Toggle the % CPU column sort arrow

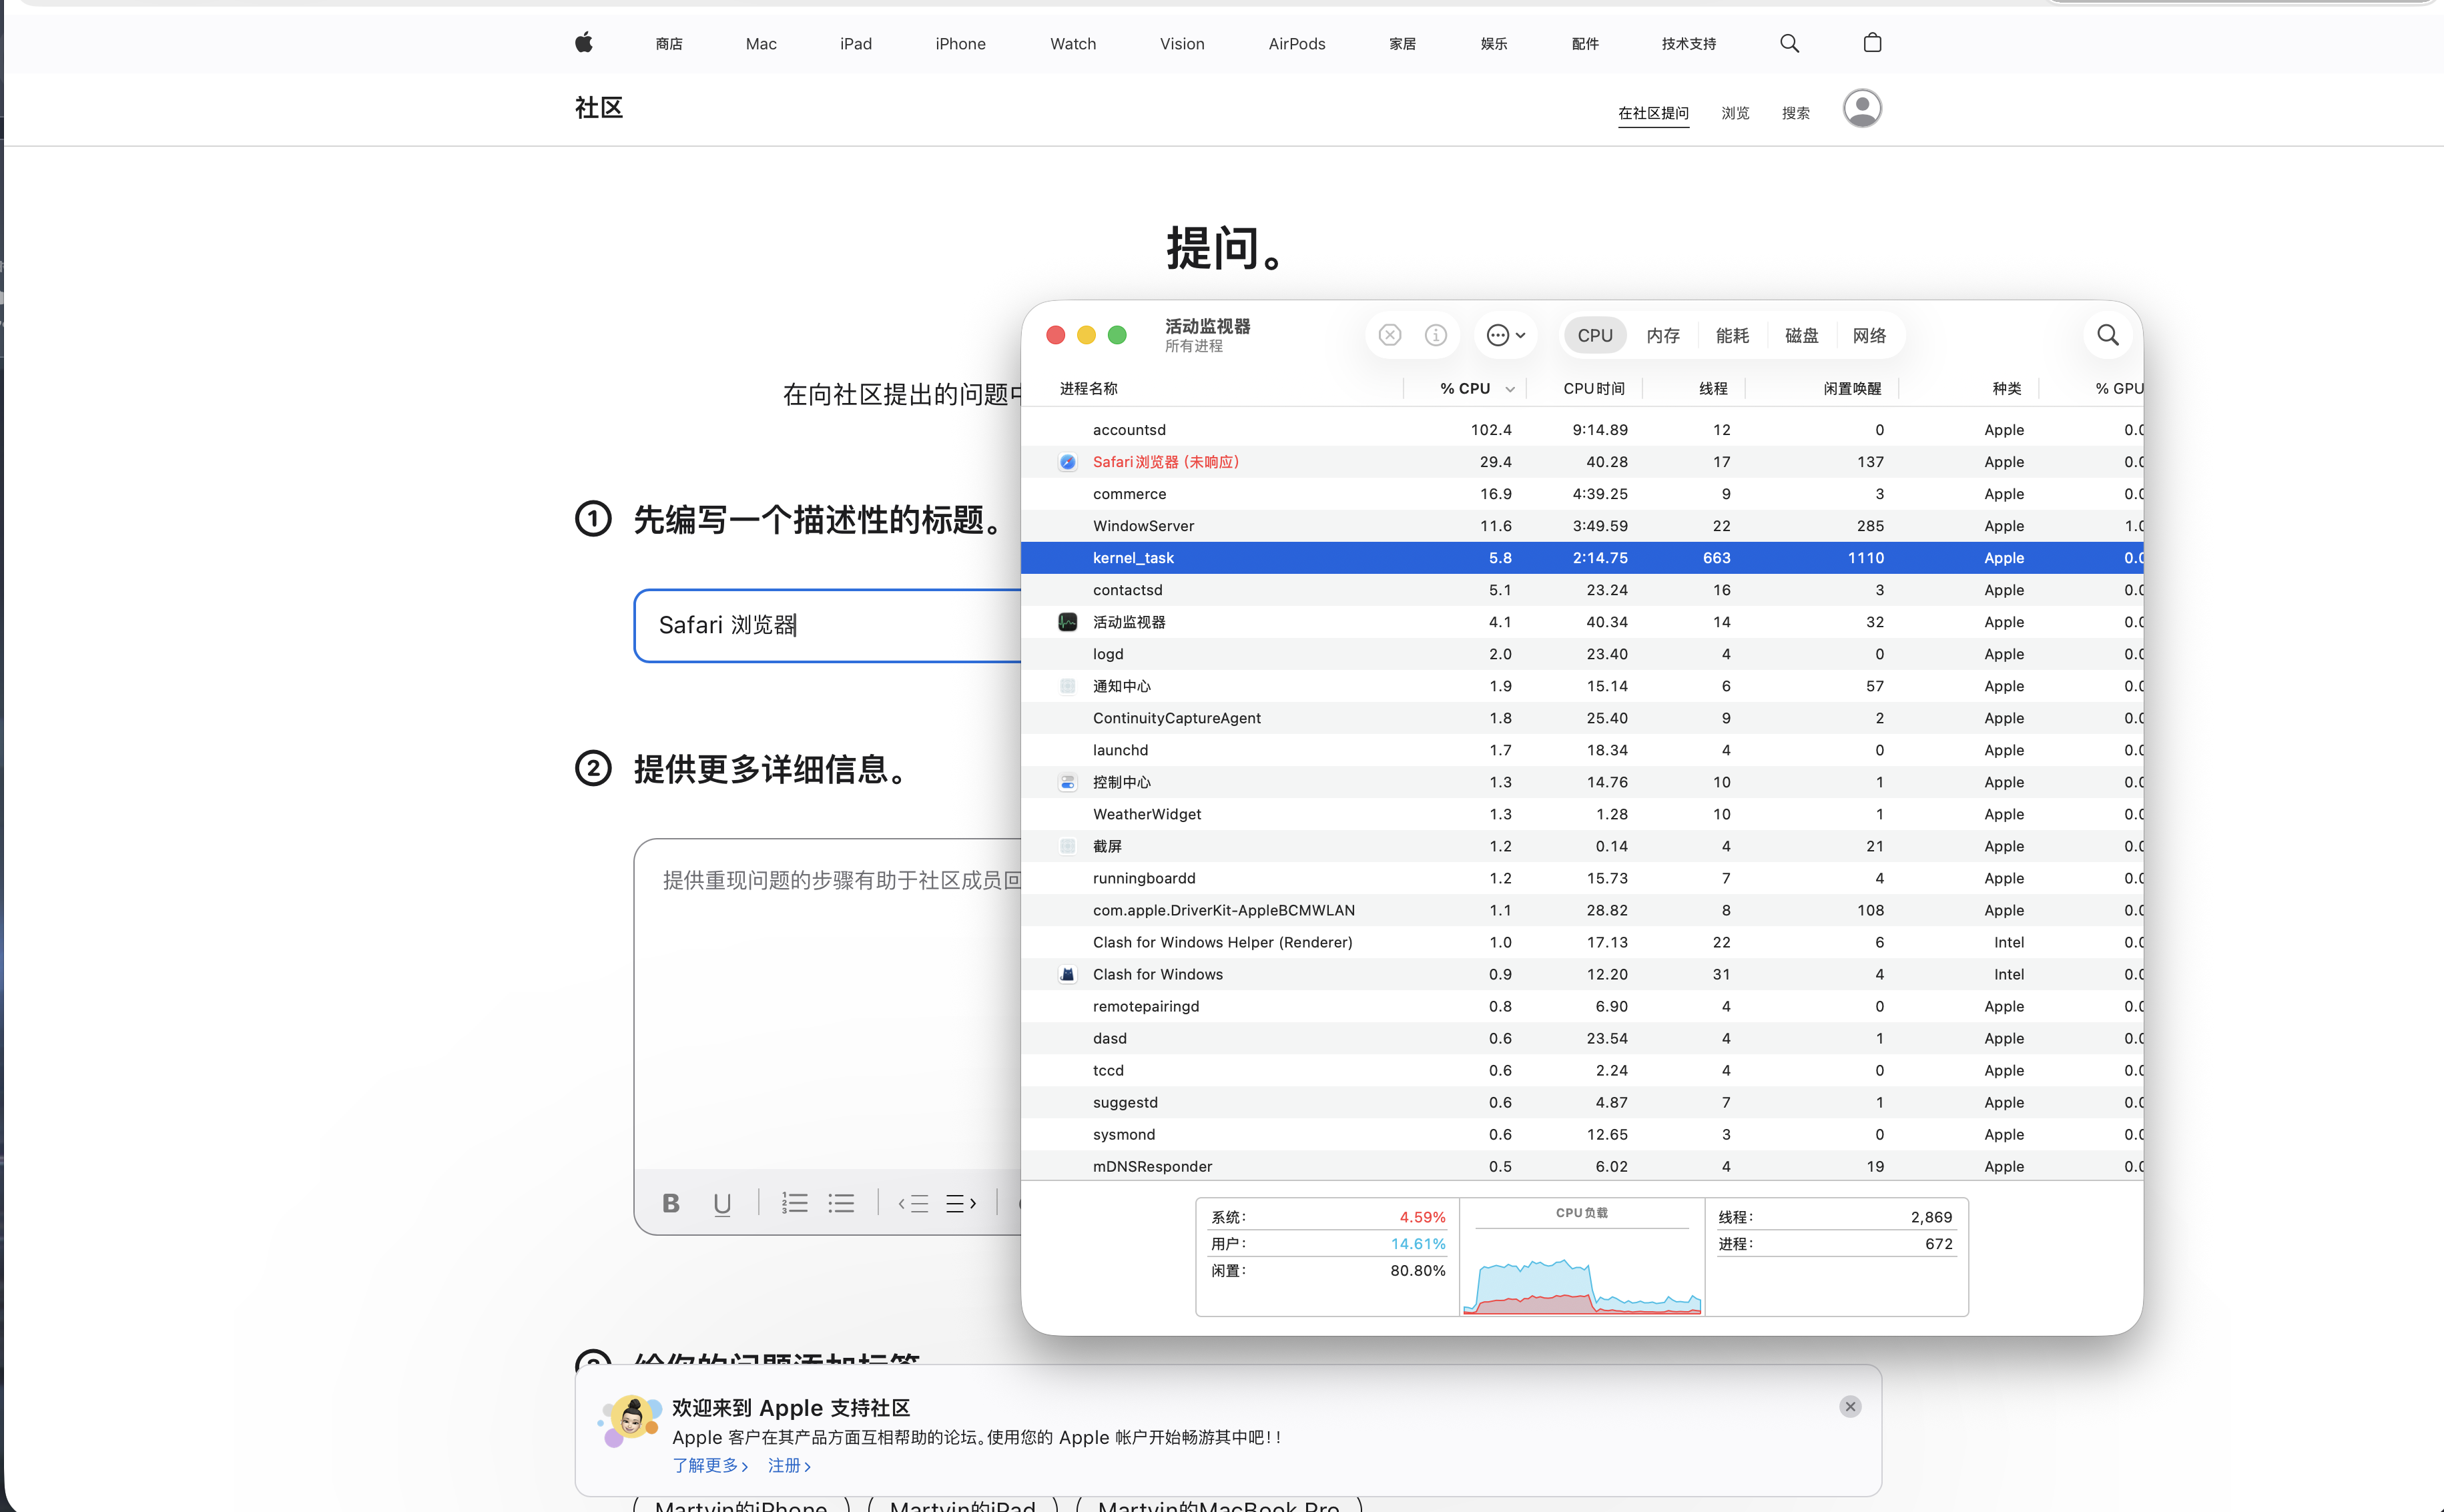(1510, 389)
